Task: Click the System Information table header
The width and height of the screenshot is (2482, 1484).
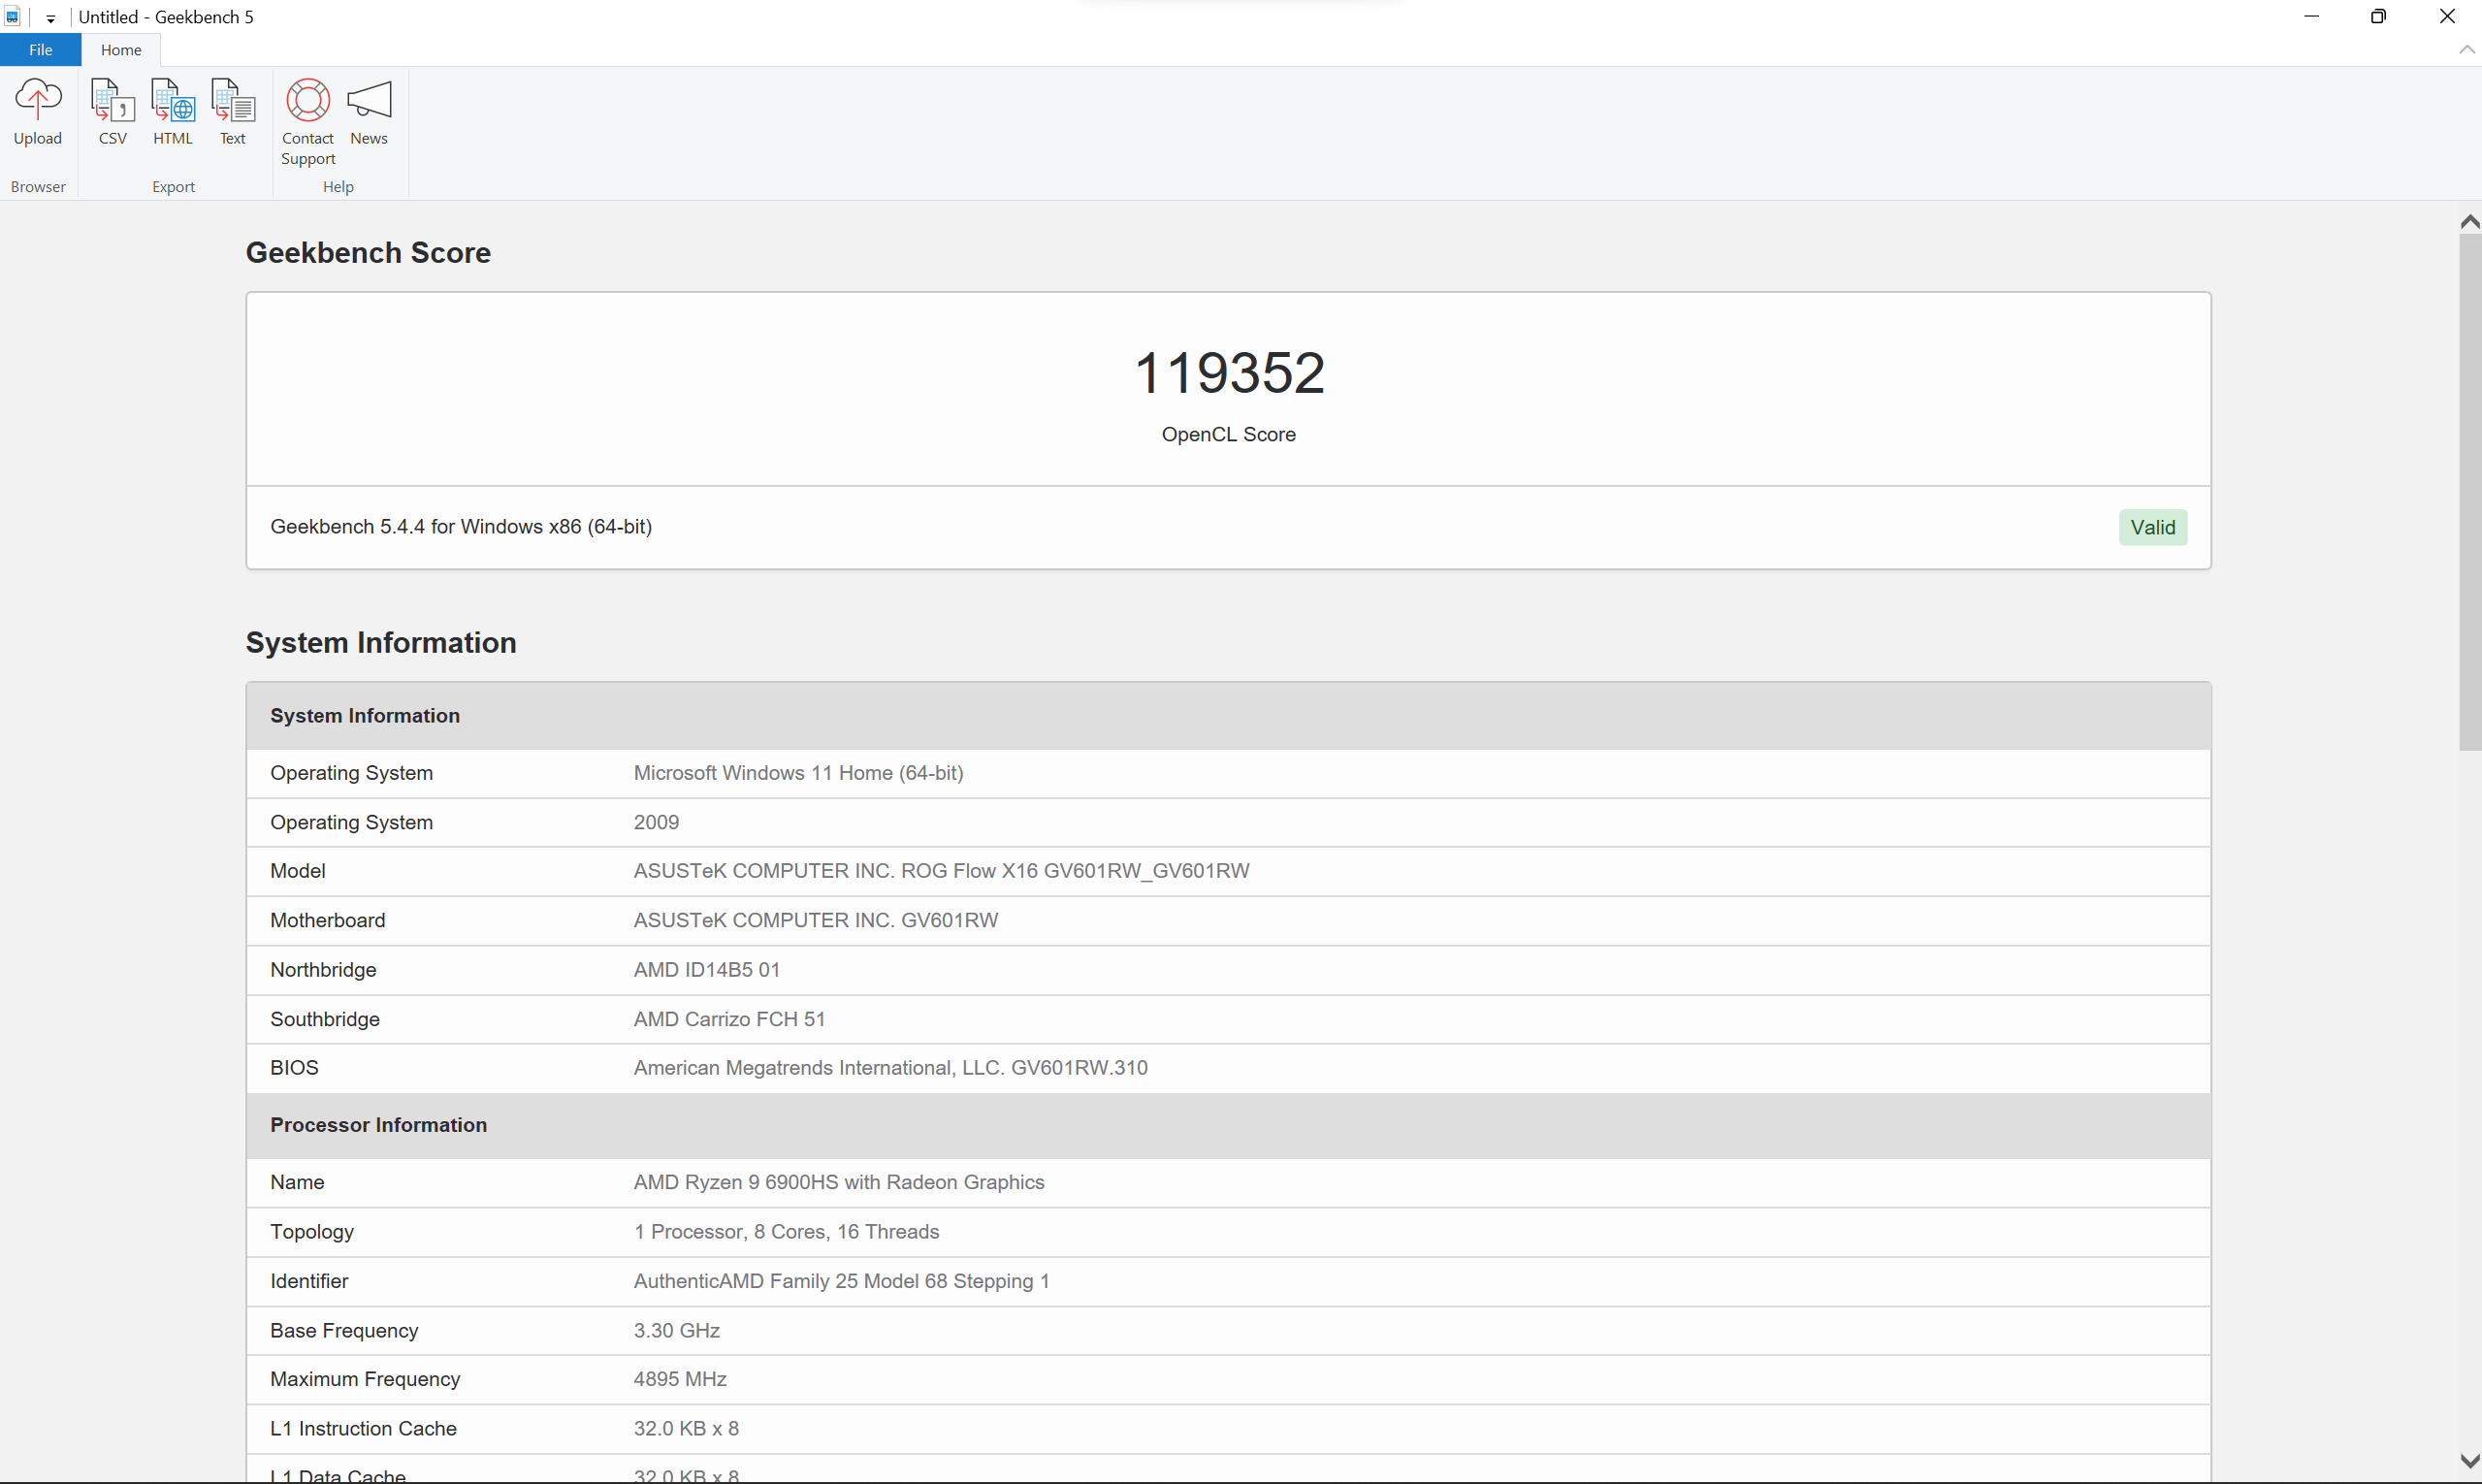Action: (x=1228, y=716)
